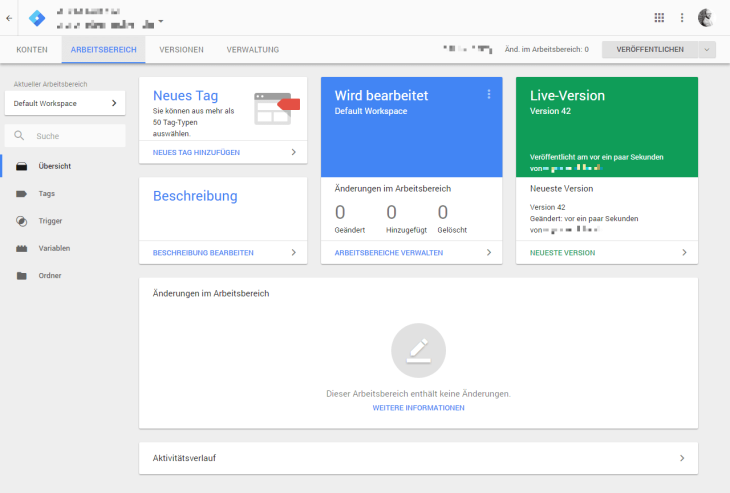Click the pencil icon in empty changes area

click(x=419, y=350)
